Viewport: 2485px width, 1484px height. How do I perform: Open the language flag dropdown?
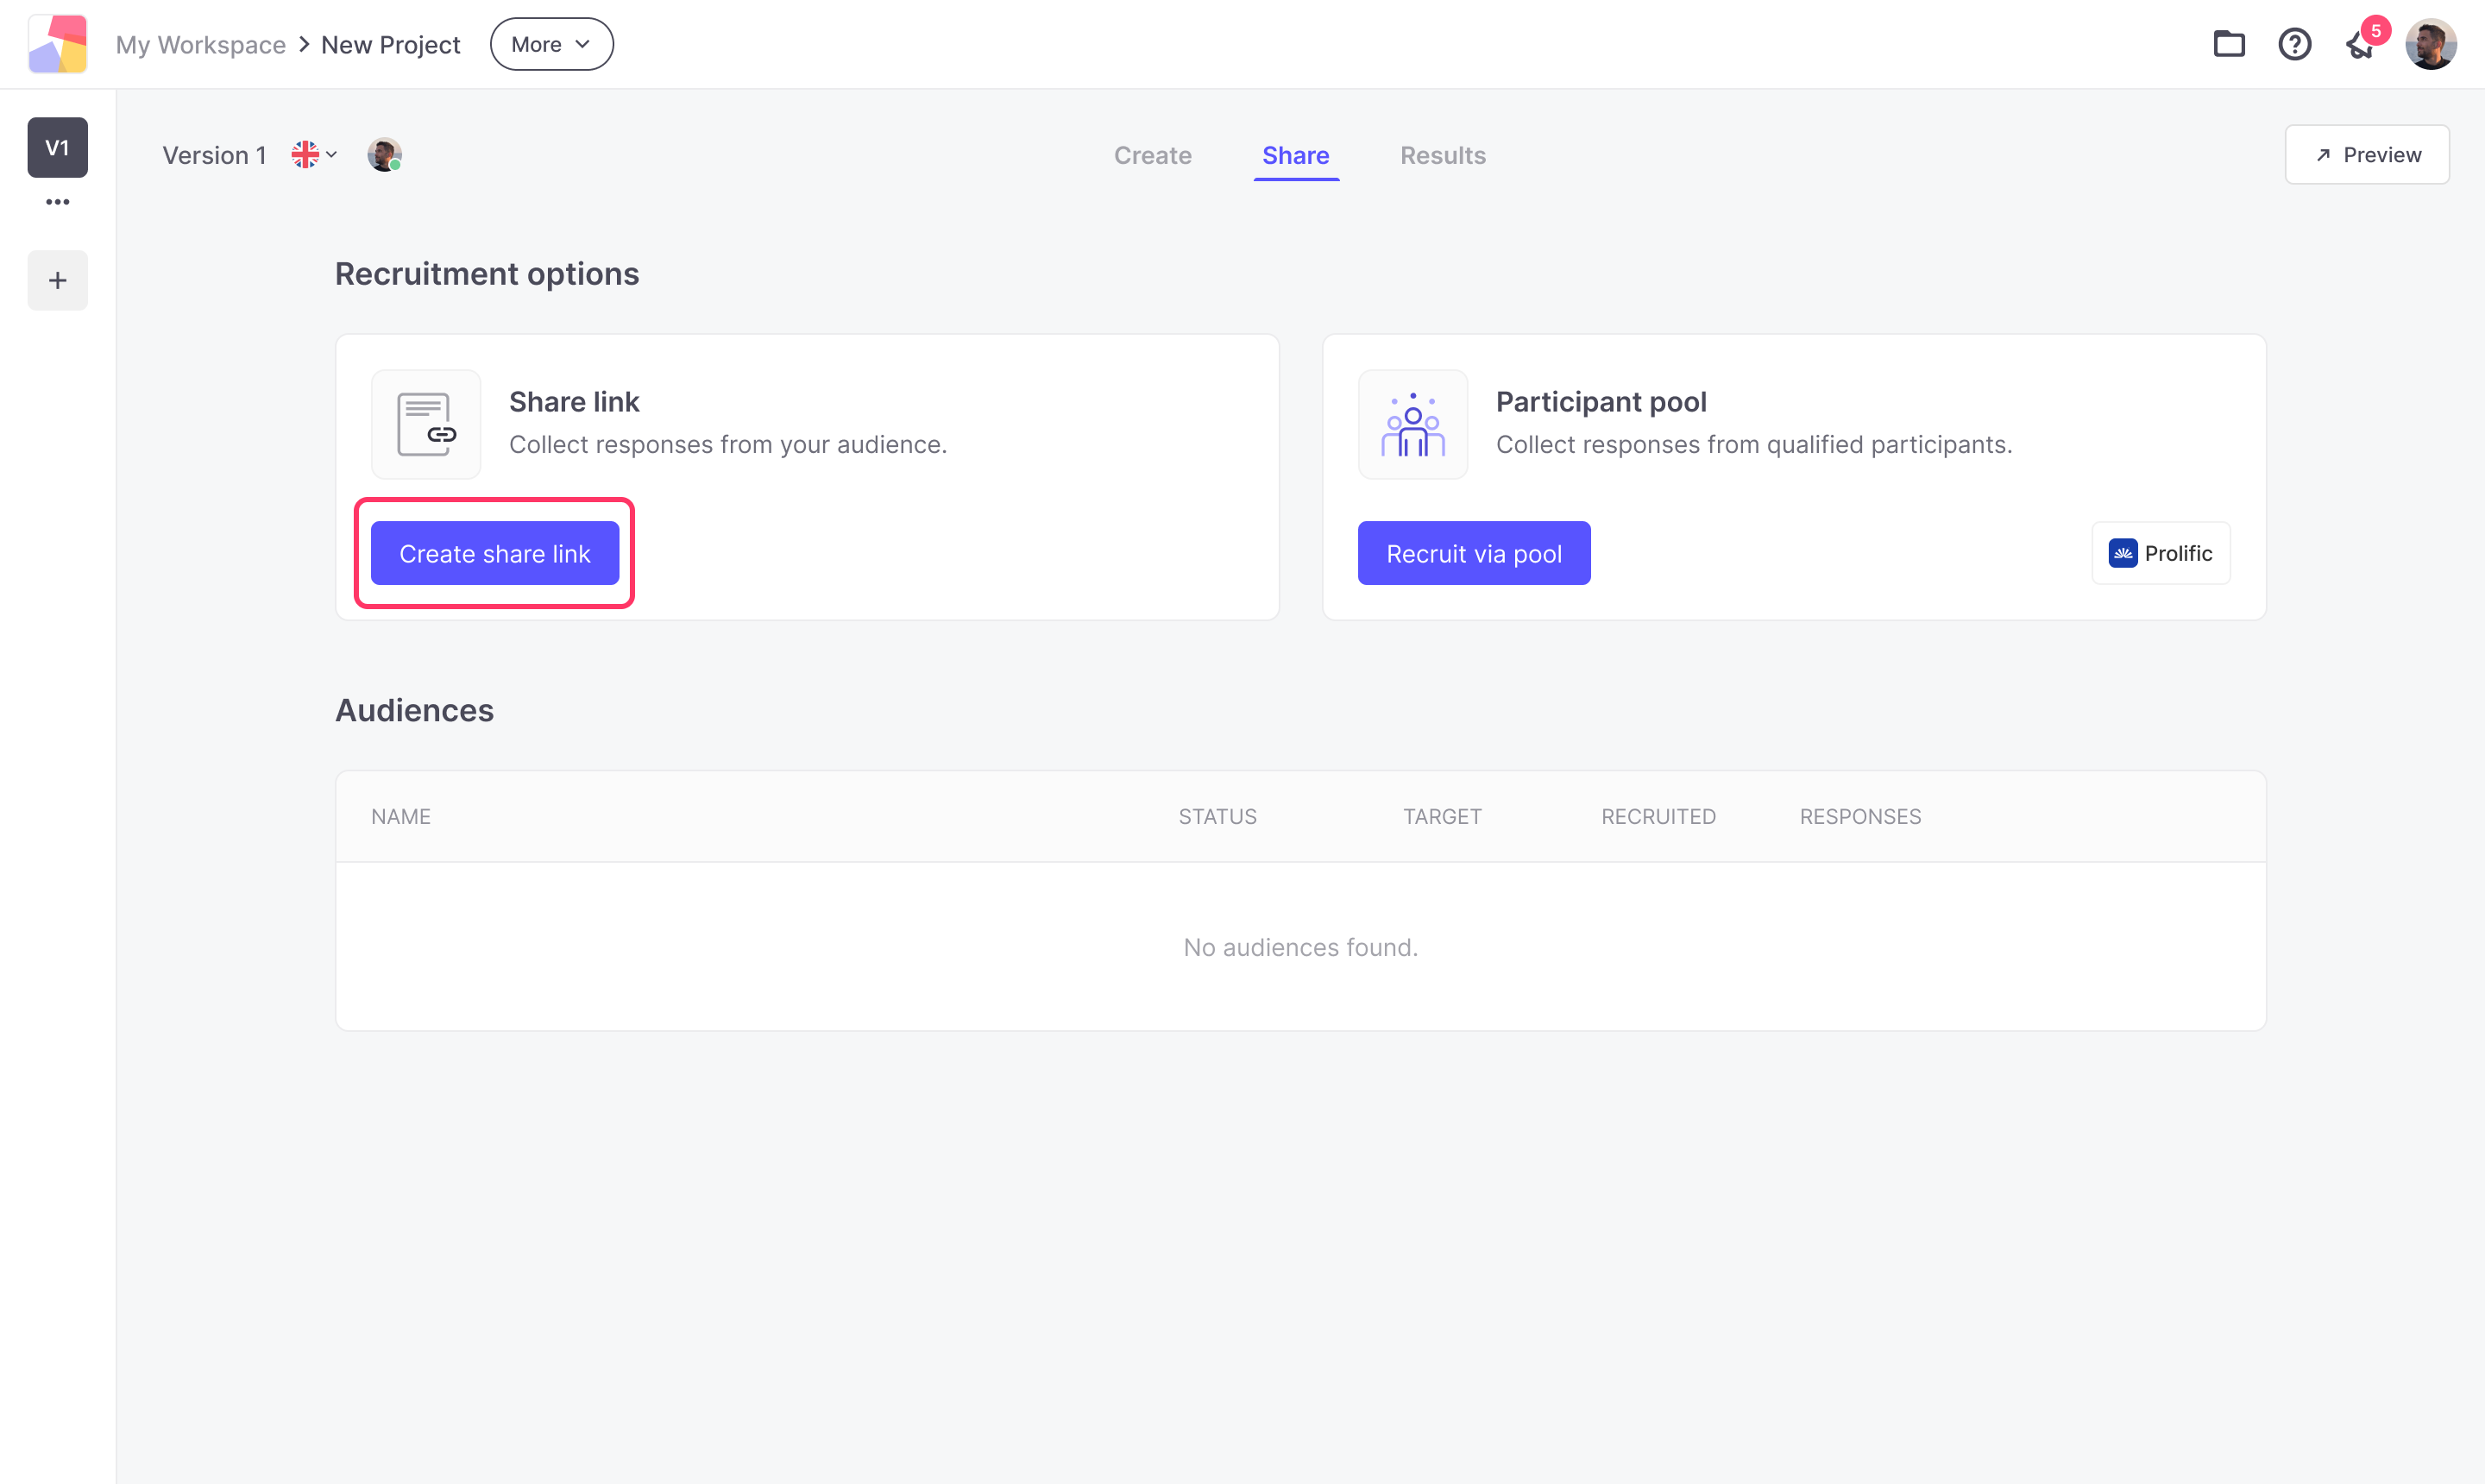314,155
